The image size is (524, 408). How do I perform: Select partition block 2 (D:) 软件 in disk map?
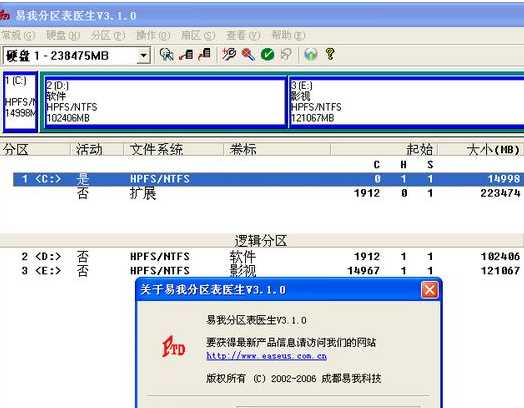point(165,102)
